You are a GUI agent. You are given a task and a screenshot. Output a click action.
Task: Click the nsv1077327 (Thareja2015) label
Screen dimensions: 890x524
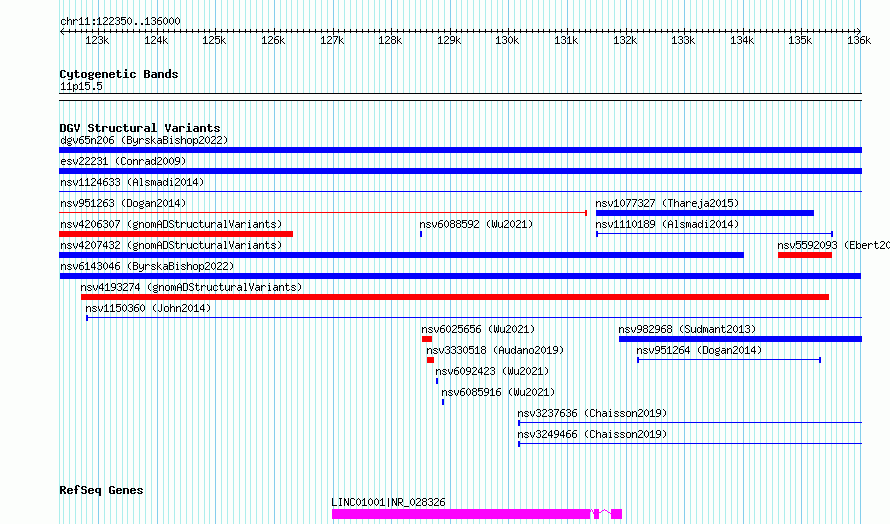click(668, 203)
